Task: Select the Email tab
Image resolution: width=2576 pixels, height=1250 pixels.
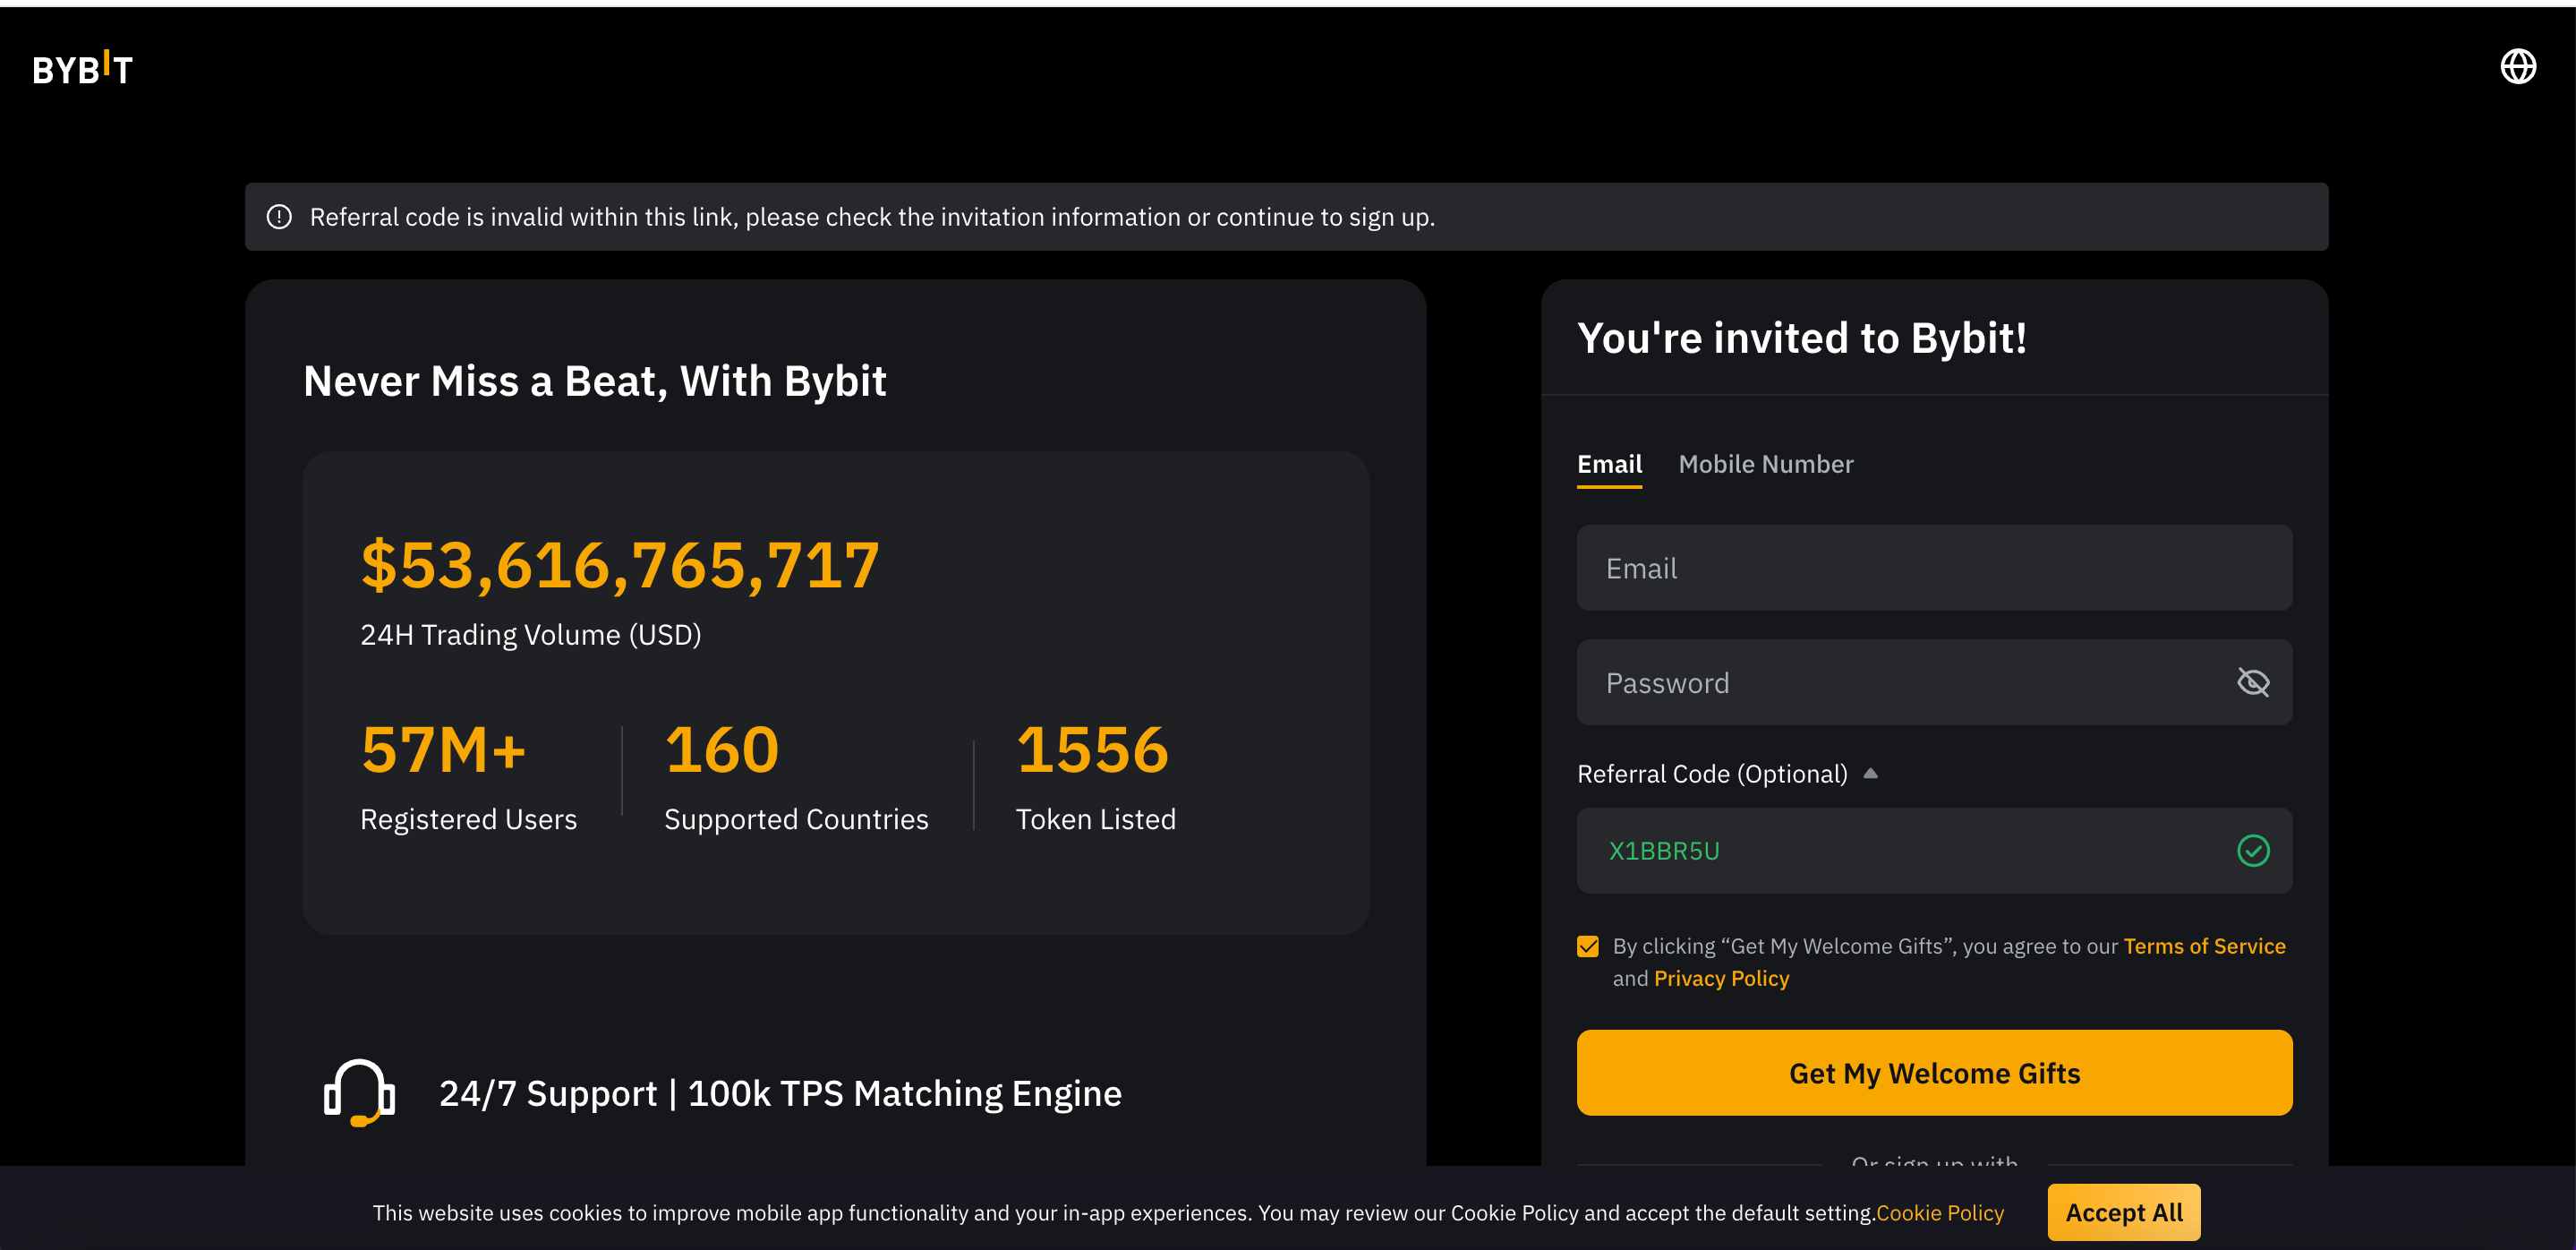Action: 1608,464
